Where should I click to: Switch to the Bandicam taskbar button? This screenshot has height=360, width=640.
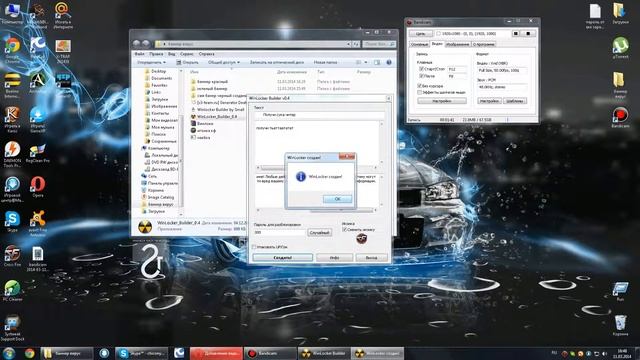[270, 353]
